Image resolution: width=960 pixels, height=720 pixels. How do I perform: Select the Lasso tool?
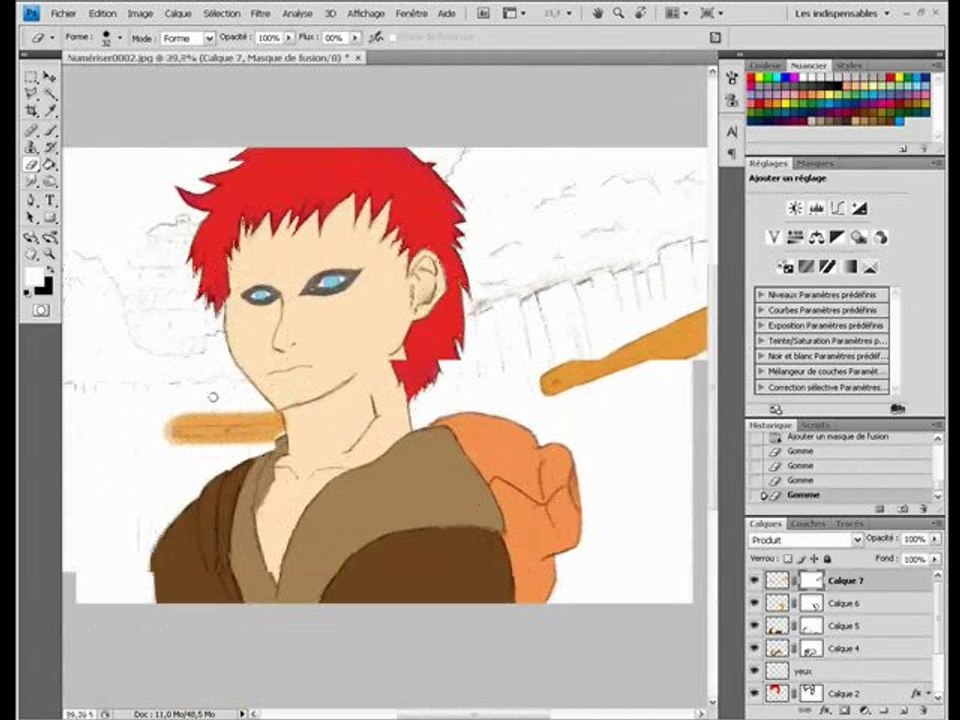[x=31, y=94]
